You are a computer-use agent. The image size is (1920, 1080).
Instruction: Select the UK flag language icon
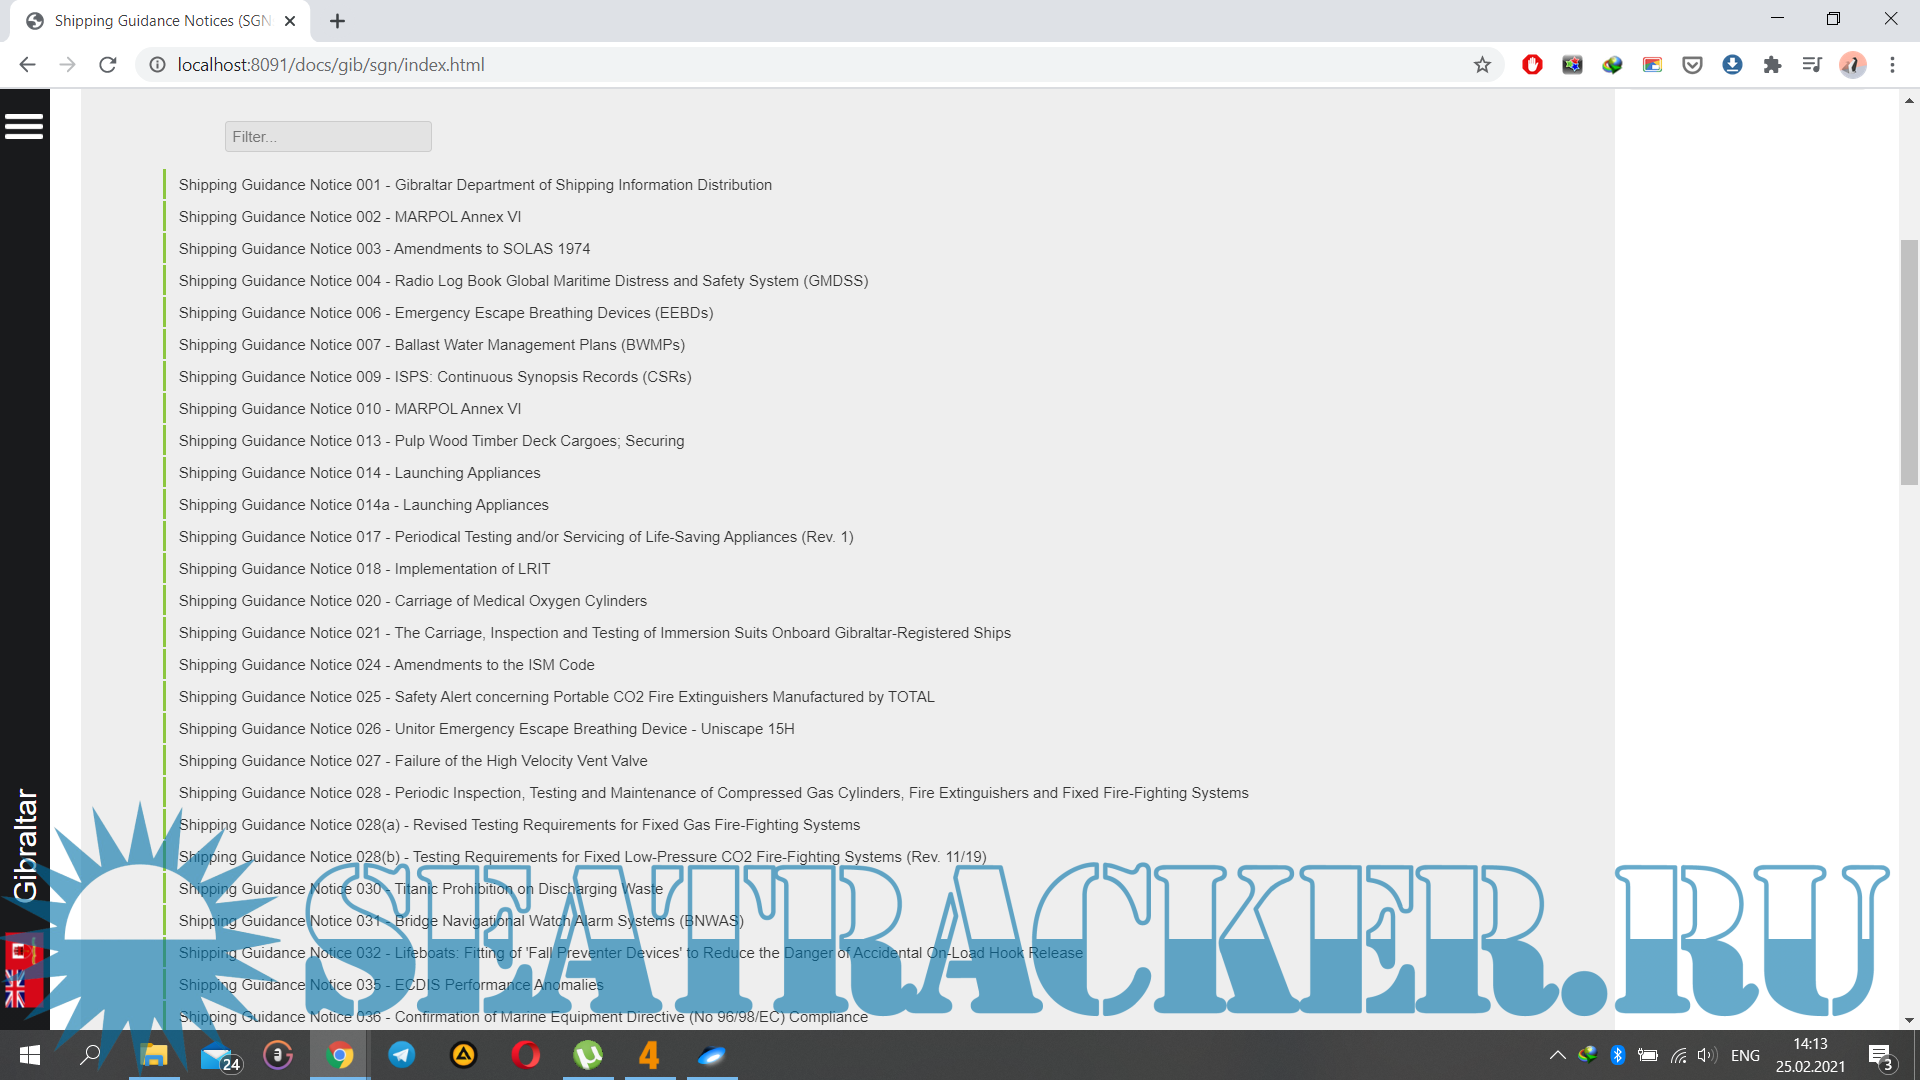(x=16, y=989)
